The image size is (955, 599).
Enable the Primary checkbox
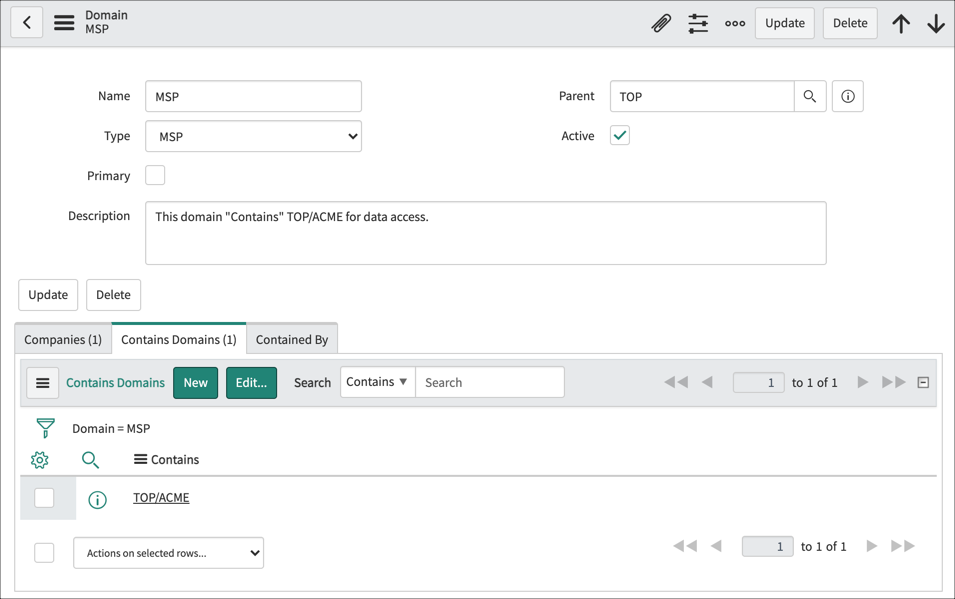coord(155,175)
